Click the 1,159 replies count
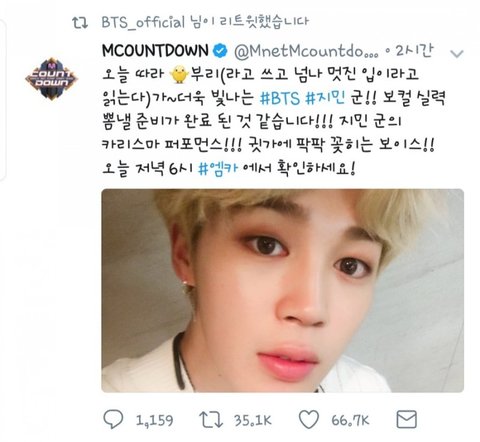This screenshot has width=480, height=442. tap(155, 420)
